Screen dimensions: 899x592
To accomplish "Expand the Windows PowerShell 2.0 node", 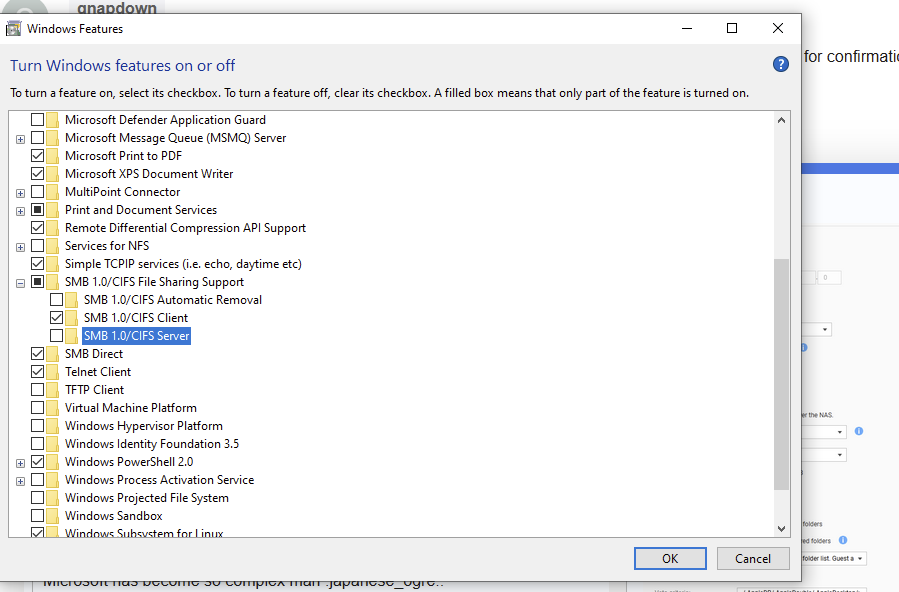I will tap(20, 462).
